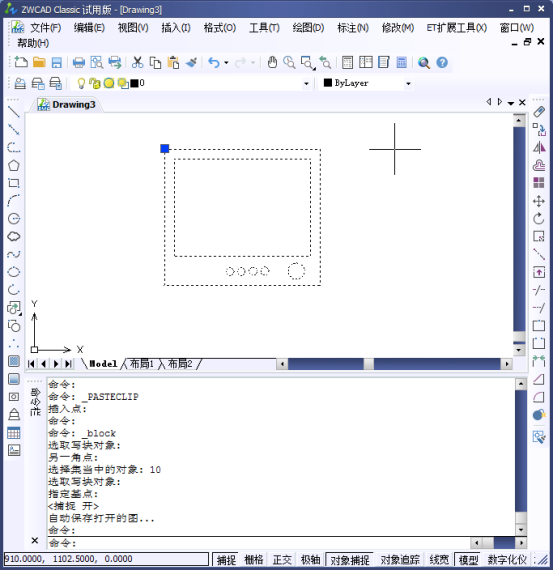The height and width of the screenshot is (571, 554).
Task: Select the Spline draw tool
Action: point(14,254)
